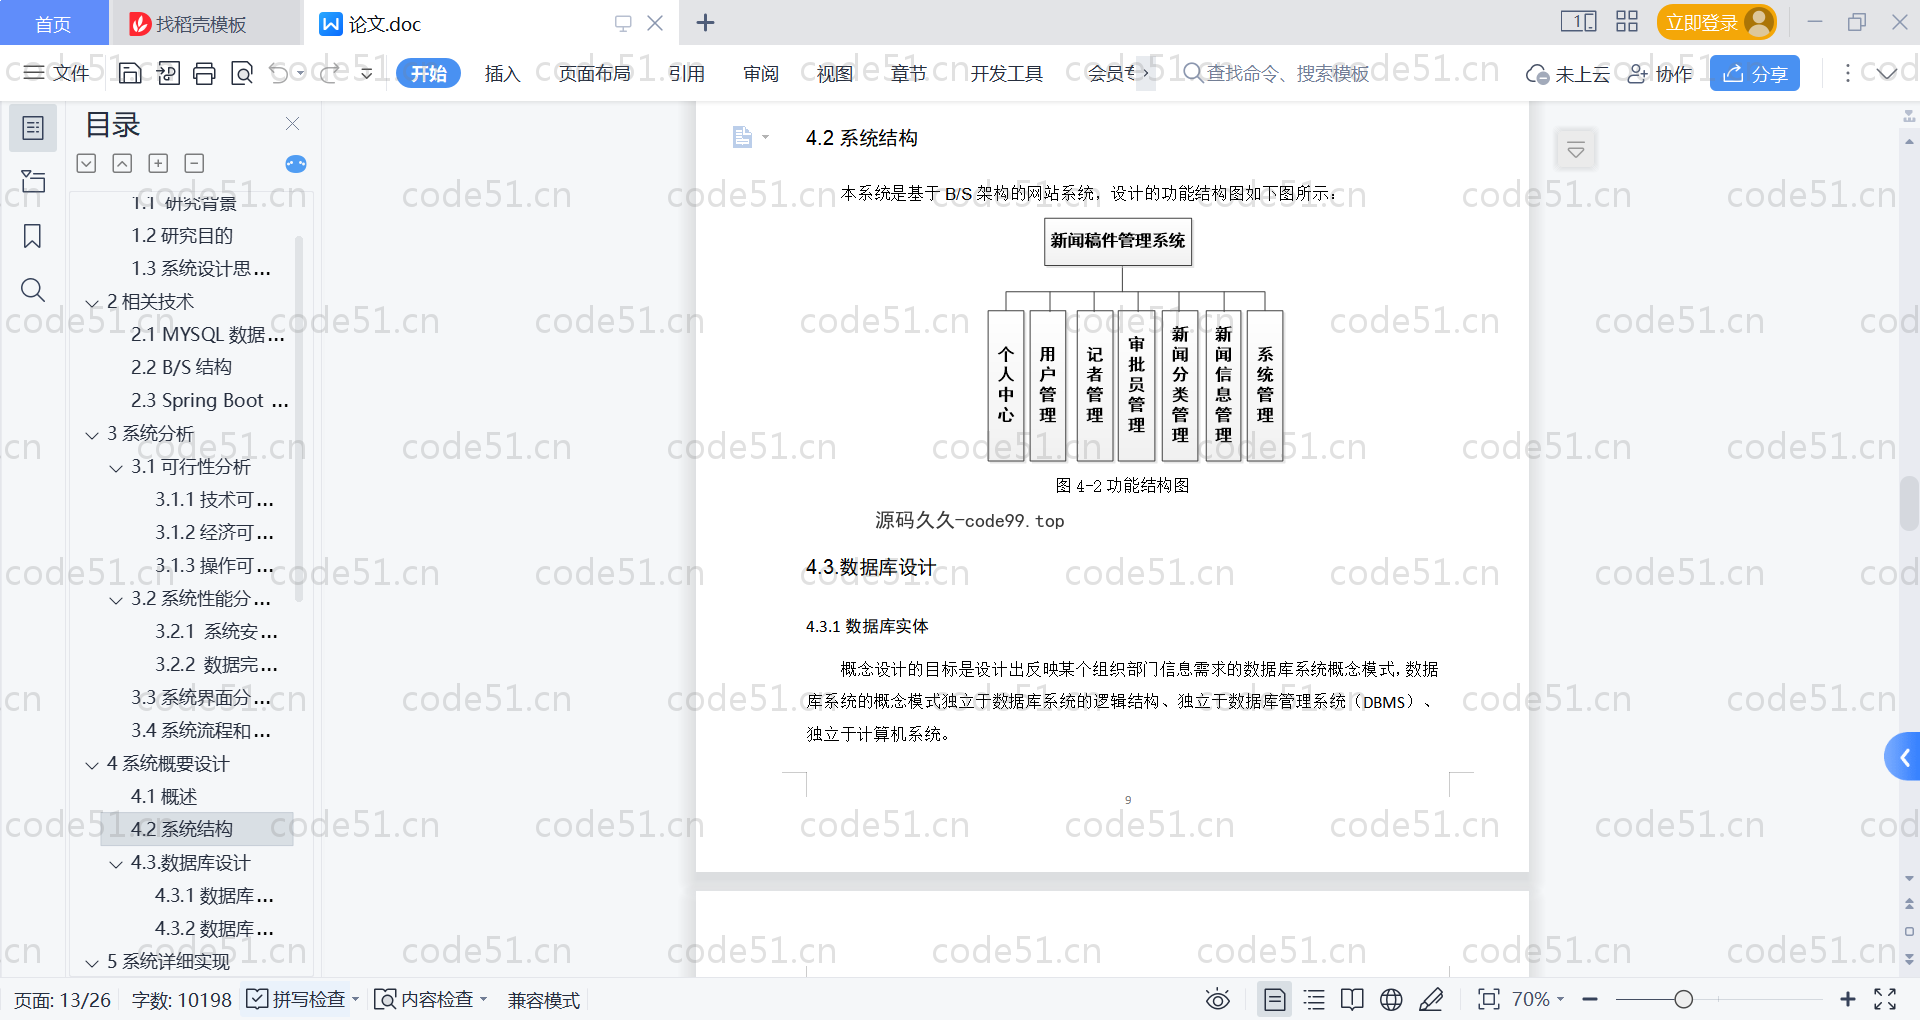Collapse the 2 相关技术 outline node

(x=92, y=303)
